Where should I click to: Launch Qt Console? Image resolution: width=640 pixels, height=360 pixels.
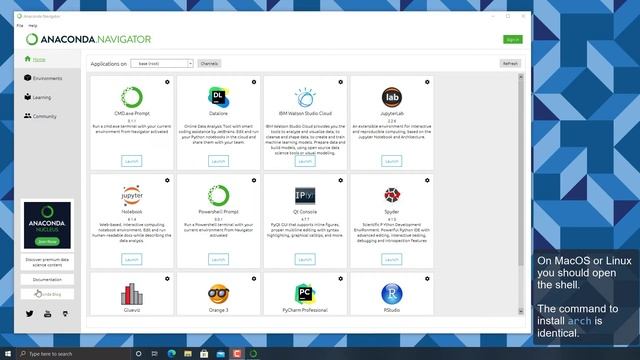[x=305, y=259]
